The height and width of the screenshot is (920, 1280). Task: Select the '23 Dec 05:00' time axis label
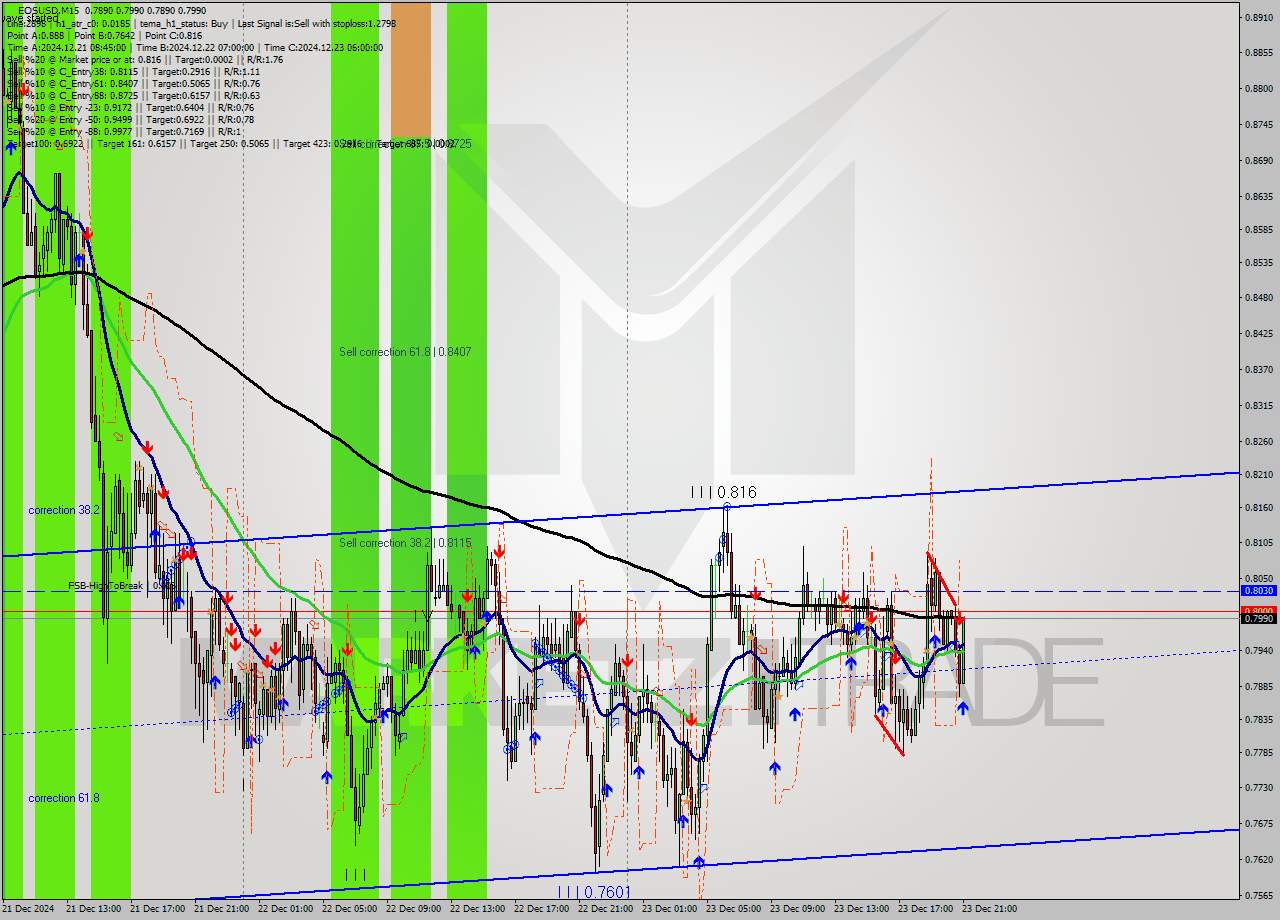tap(733, 909)
